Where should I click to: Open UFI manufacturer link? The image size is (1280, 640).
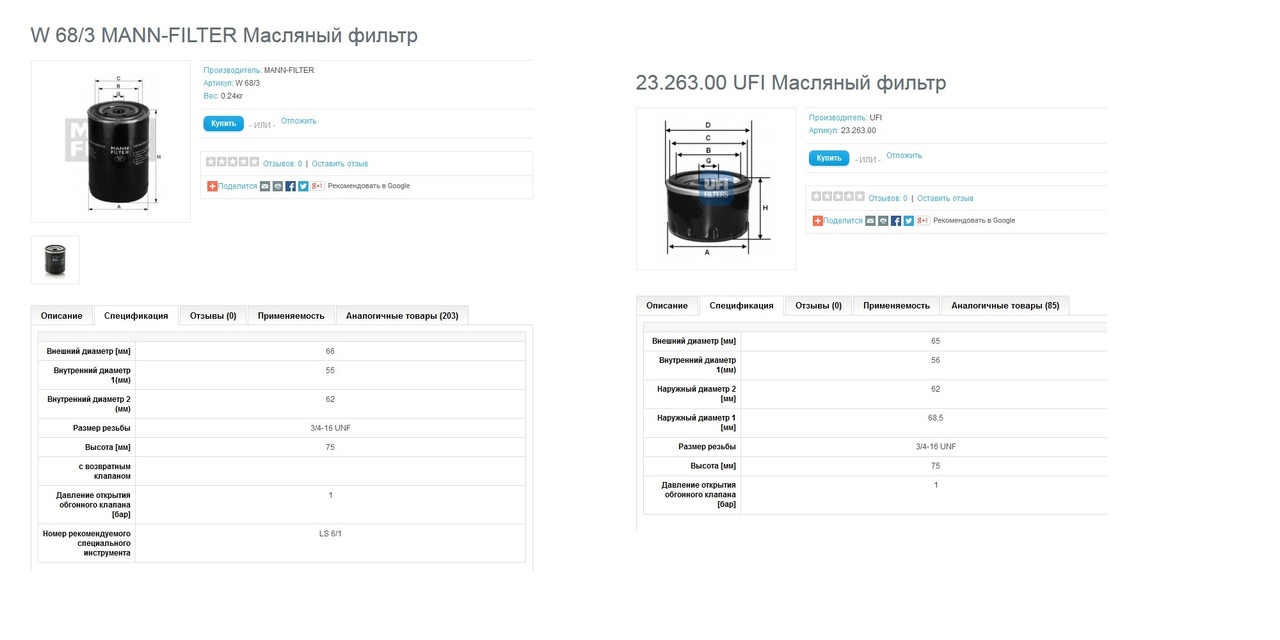[876, 118]
